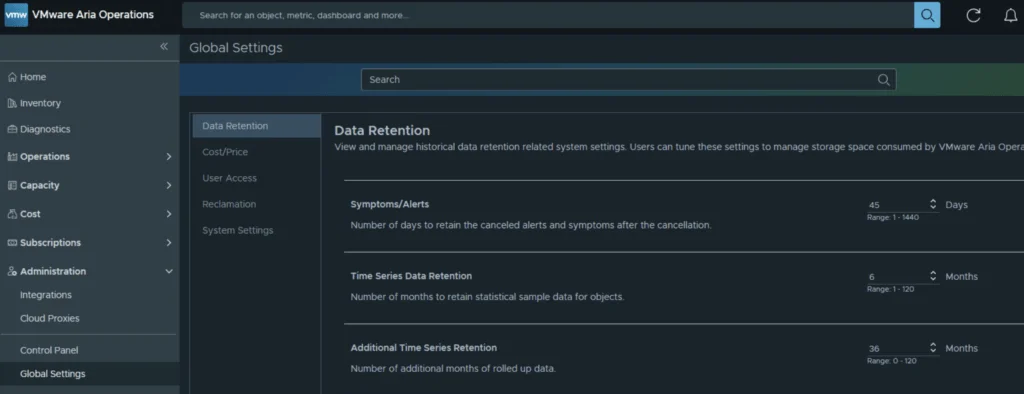Click the 'Range: 0 - 120' hint
Image resolution: width=1024 pixels, height=394 pixels.
pos(891,361)
